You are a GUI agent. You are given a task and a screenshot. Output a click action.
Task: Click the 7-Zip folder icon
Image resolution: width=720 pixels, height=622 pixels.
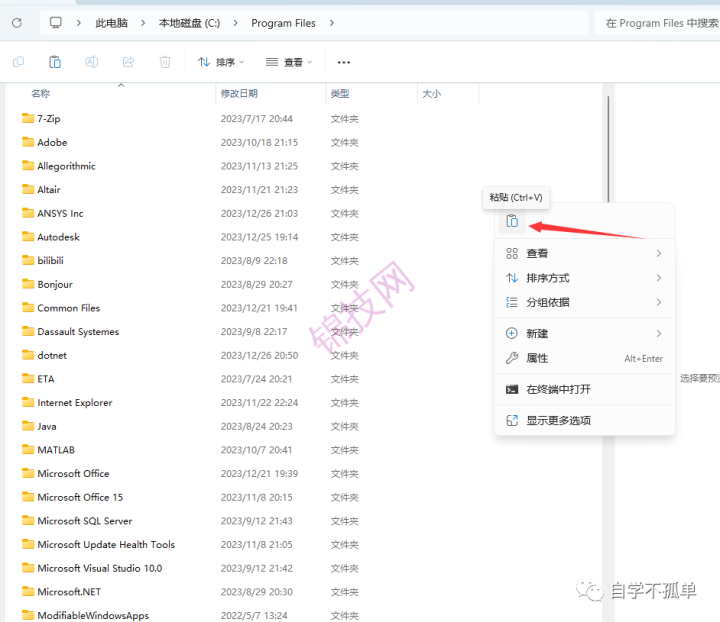click(28, 118)
